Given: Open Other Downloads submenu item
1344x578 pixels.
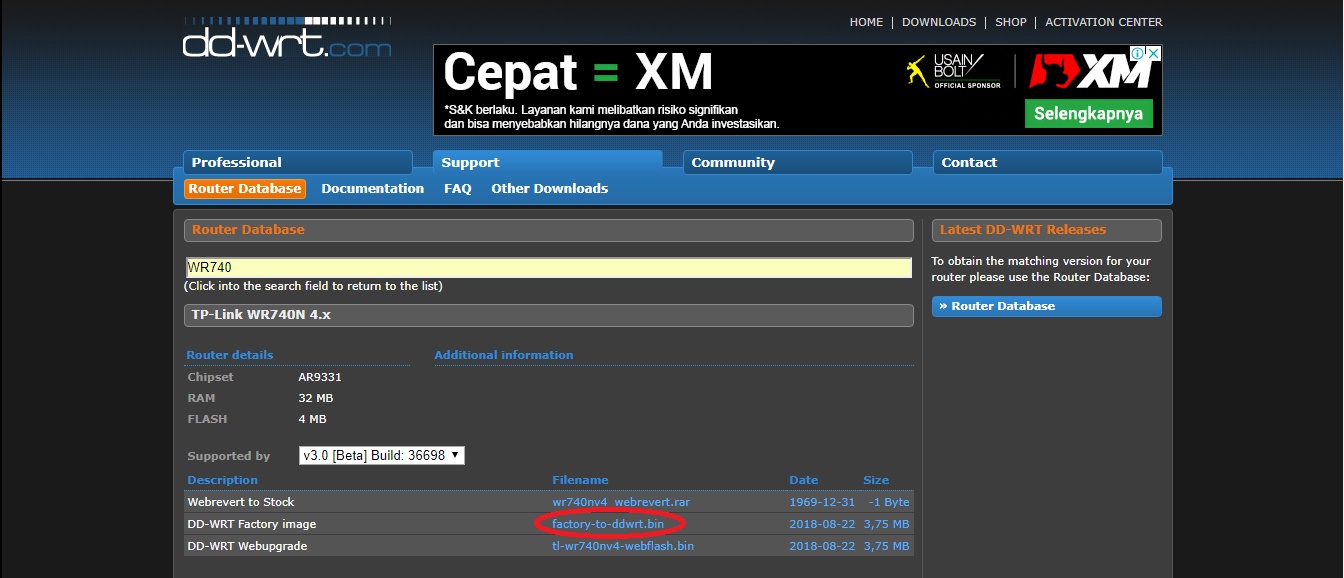Looking at the screenshot, I should [549, 188].
